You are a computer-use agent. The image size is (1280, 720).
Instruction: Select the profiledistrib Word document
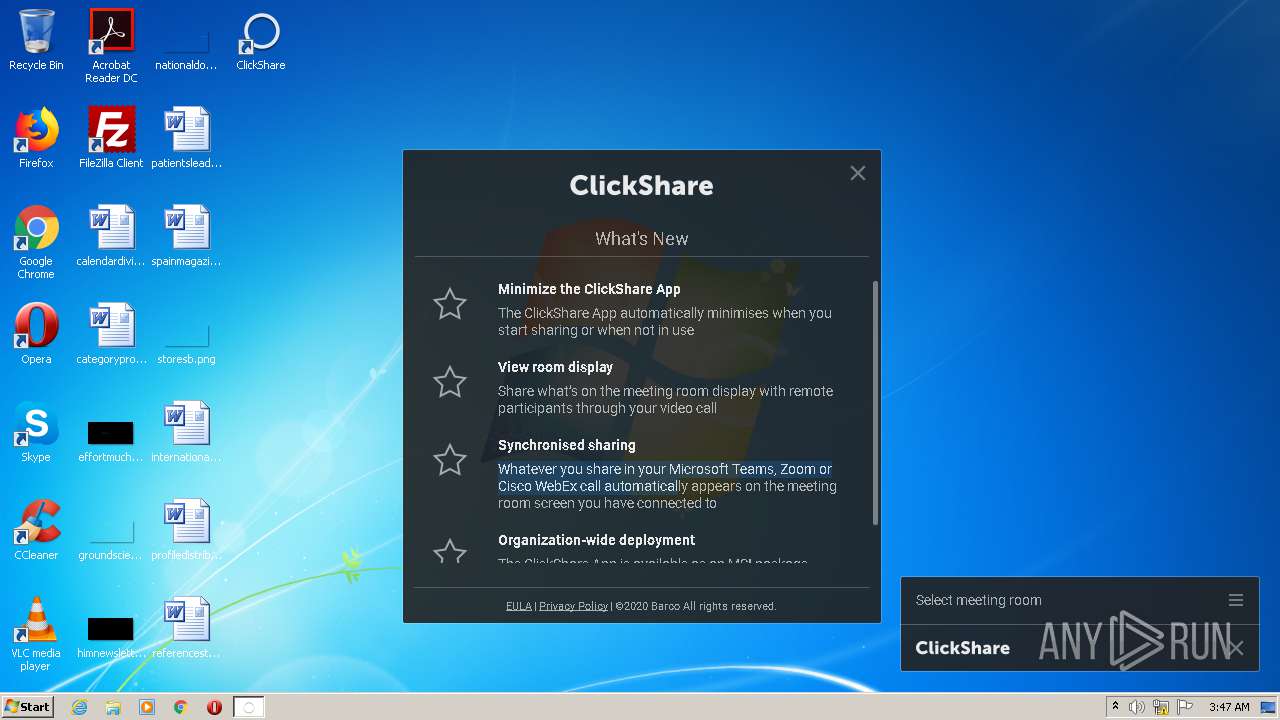click(x=186, y=531)
